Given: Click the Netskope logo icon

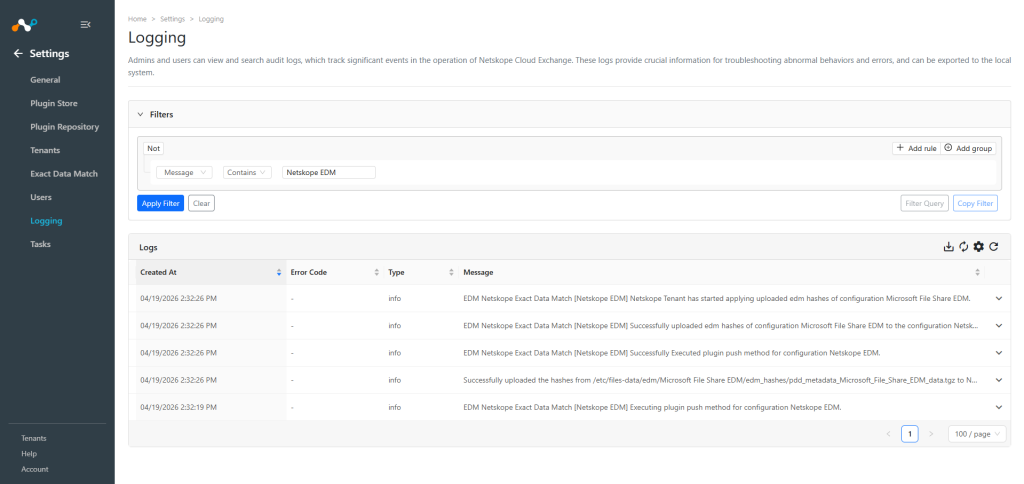Looking at the screenshot, I should point(25,25).
